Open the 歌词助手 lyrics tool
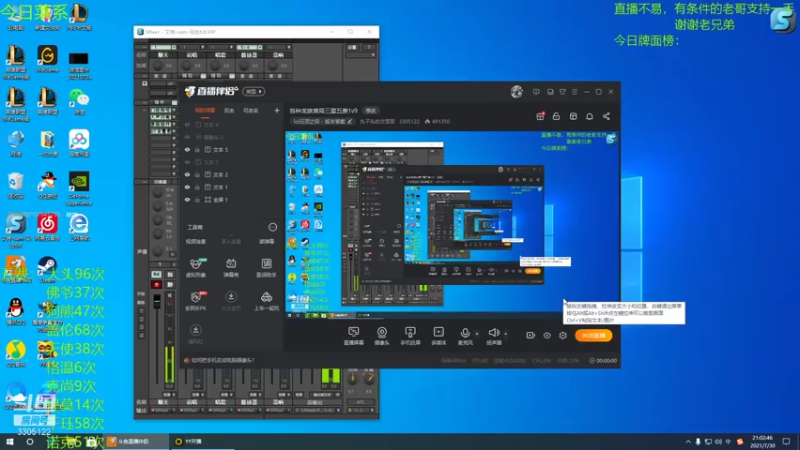 [266, 267]
